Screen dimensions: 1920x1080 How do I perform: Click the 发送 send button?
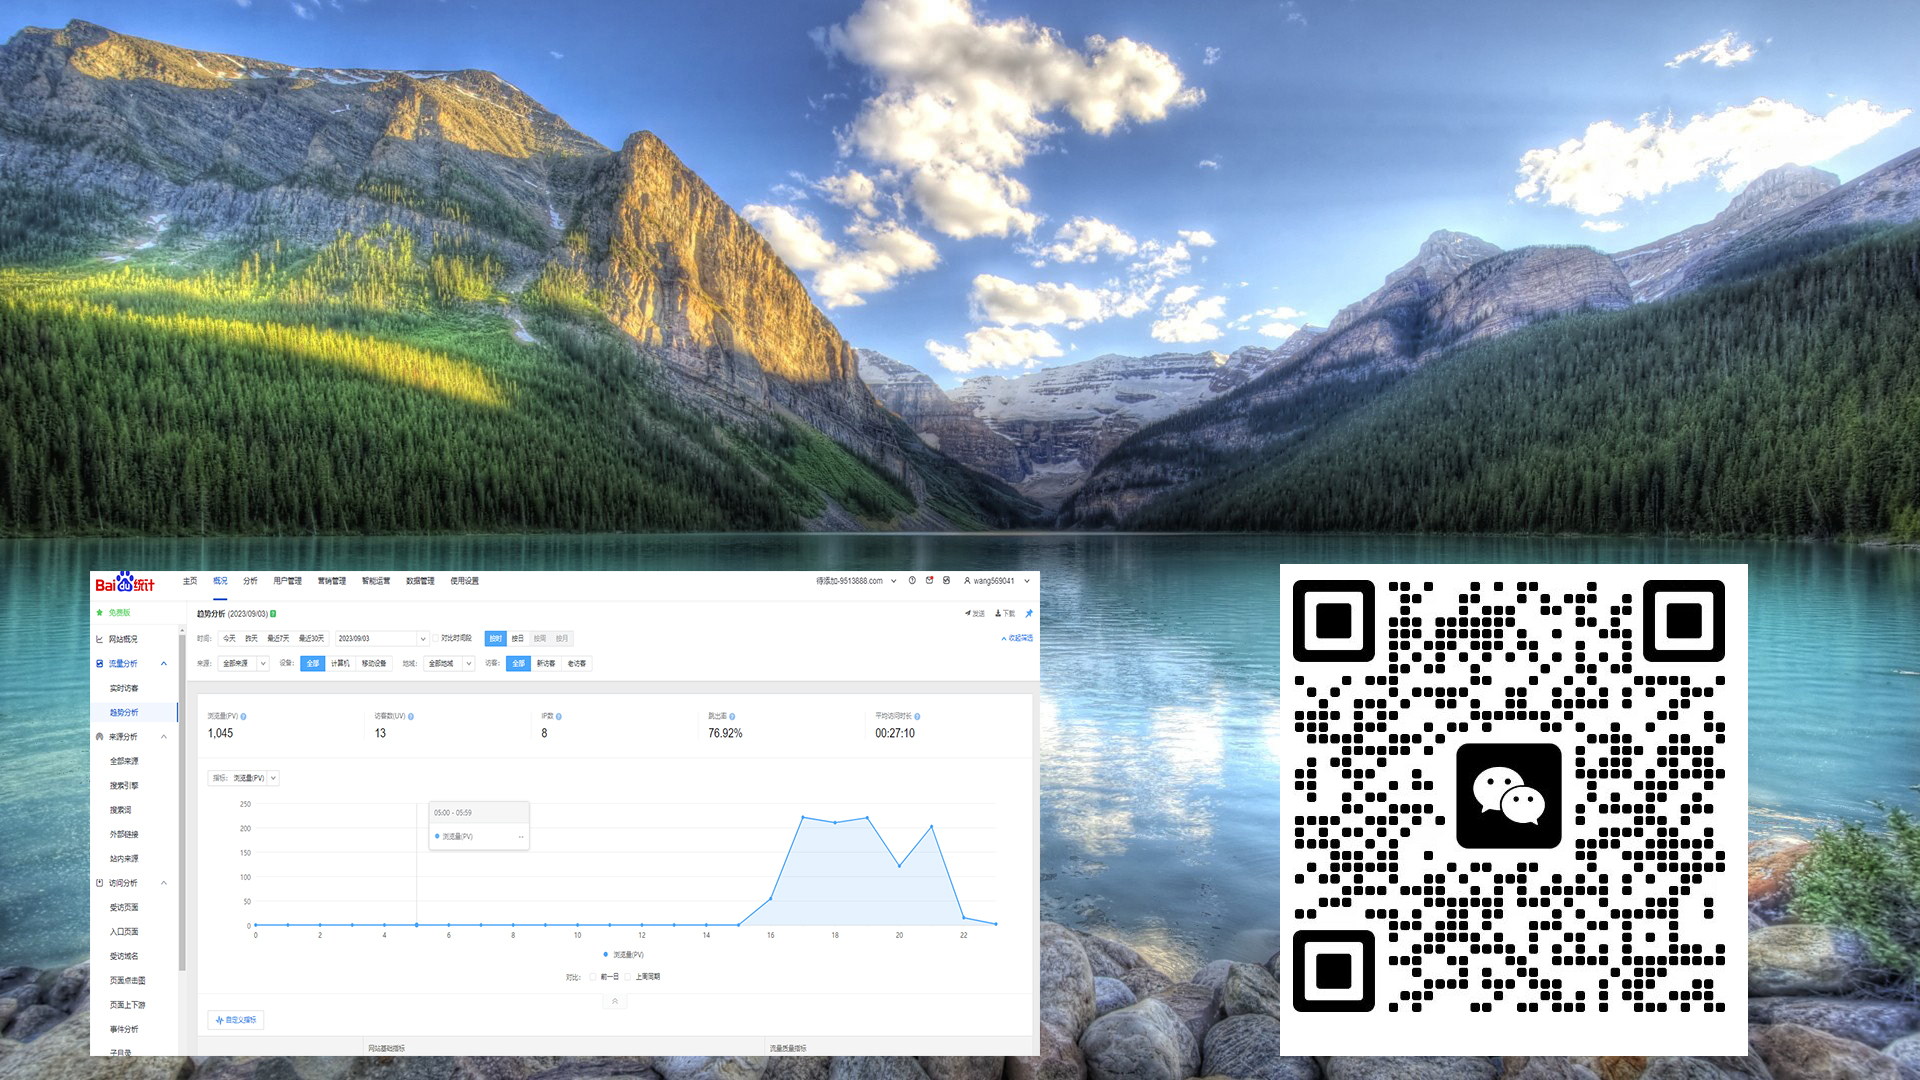point(975,613)
